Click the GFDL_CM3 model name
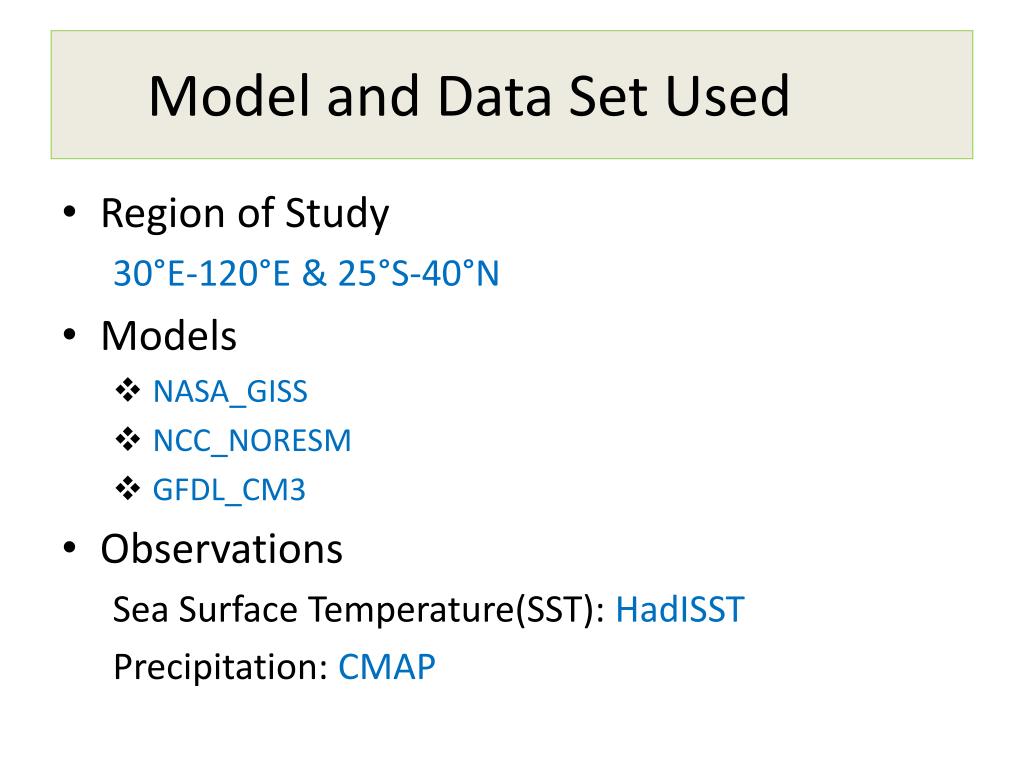This screenshot has height=768, width=1024. click(x=229, y=490)
